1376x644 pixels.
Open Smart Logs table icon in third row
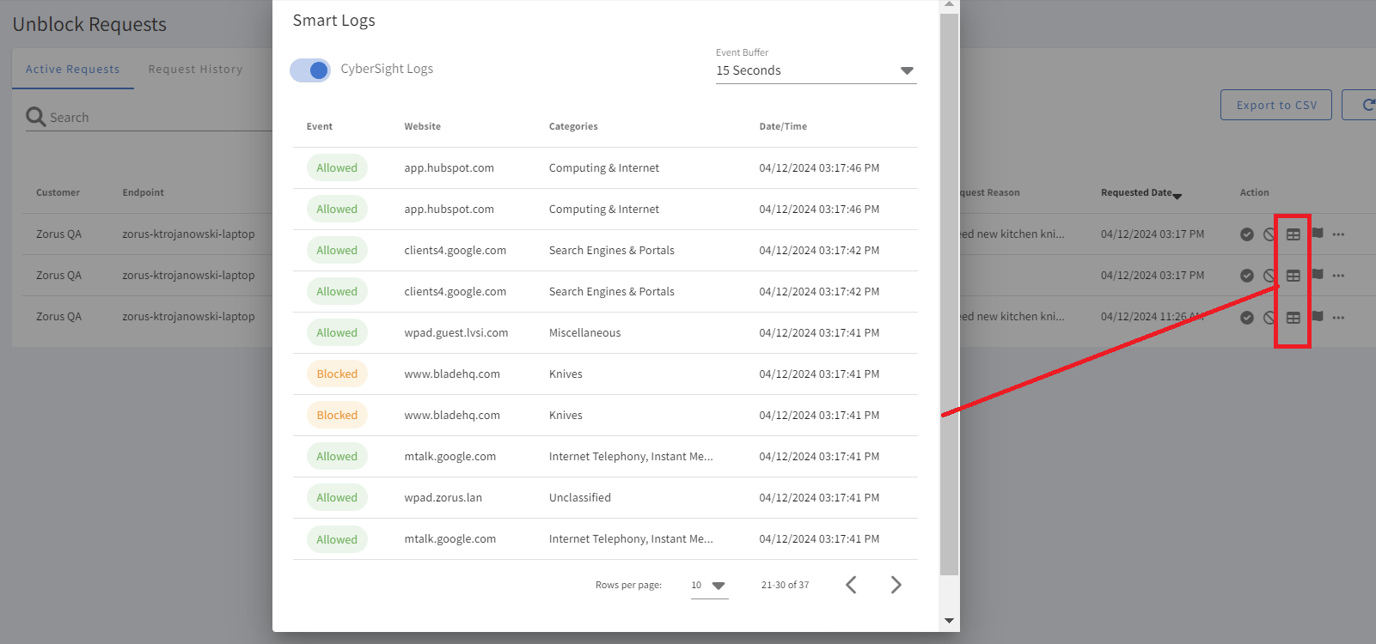pos(1293,317)
